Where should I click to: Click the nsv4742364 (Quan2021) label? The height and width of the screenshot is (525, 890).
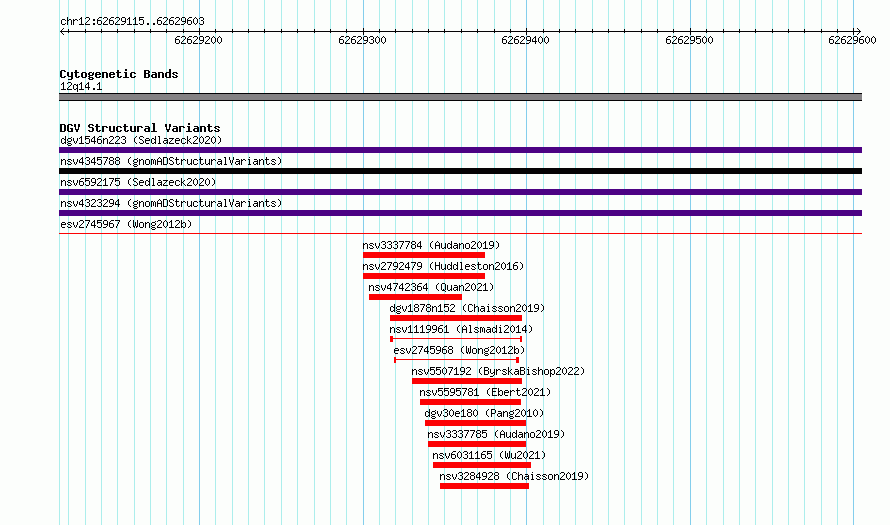(x=431, y=287)
